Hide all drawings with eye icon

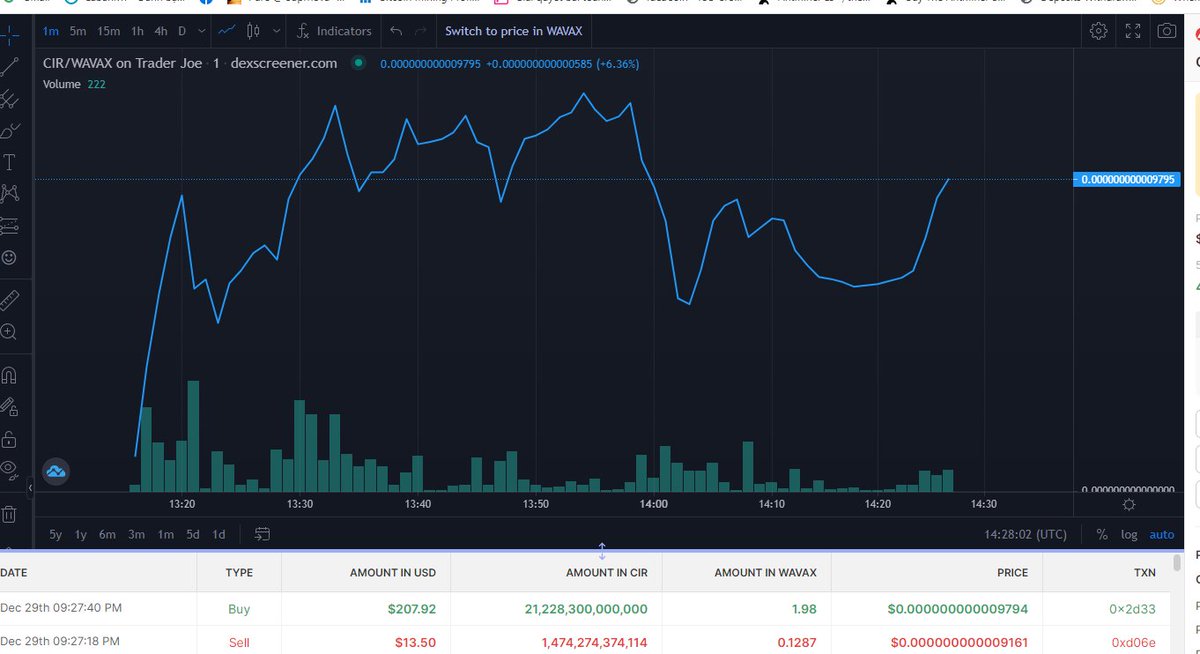[x=9, y=468]
